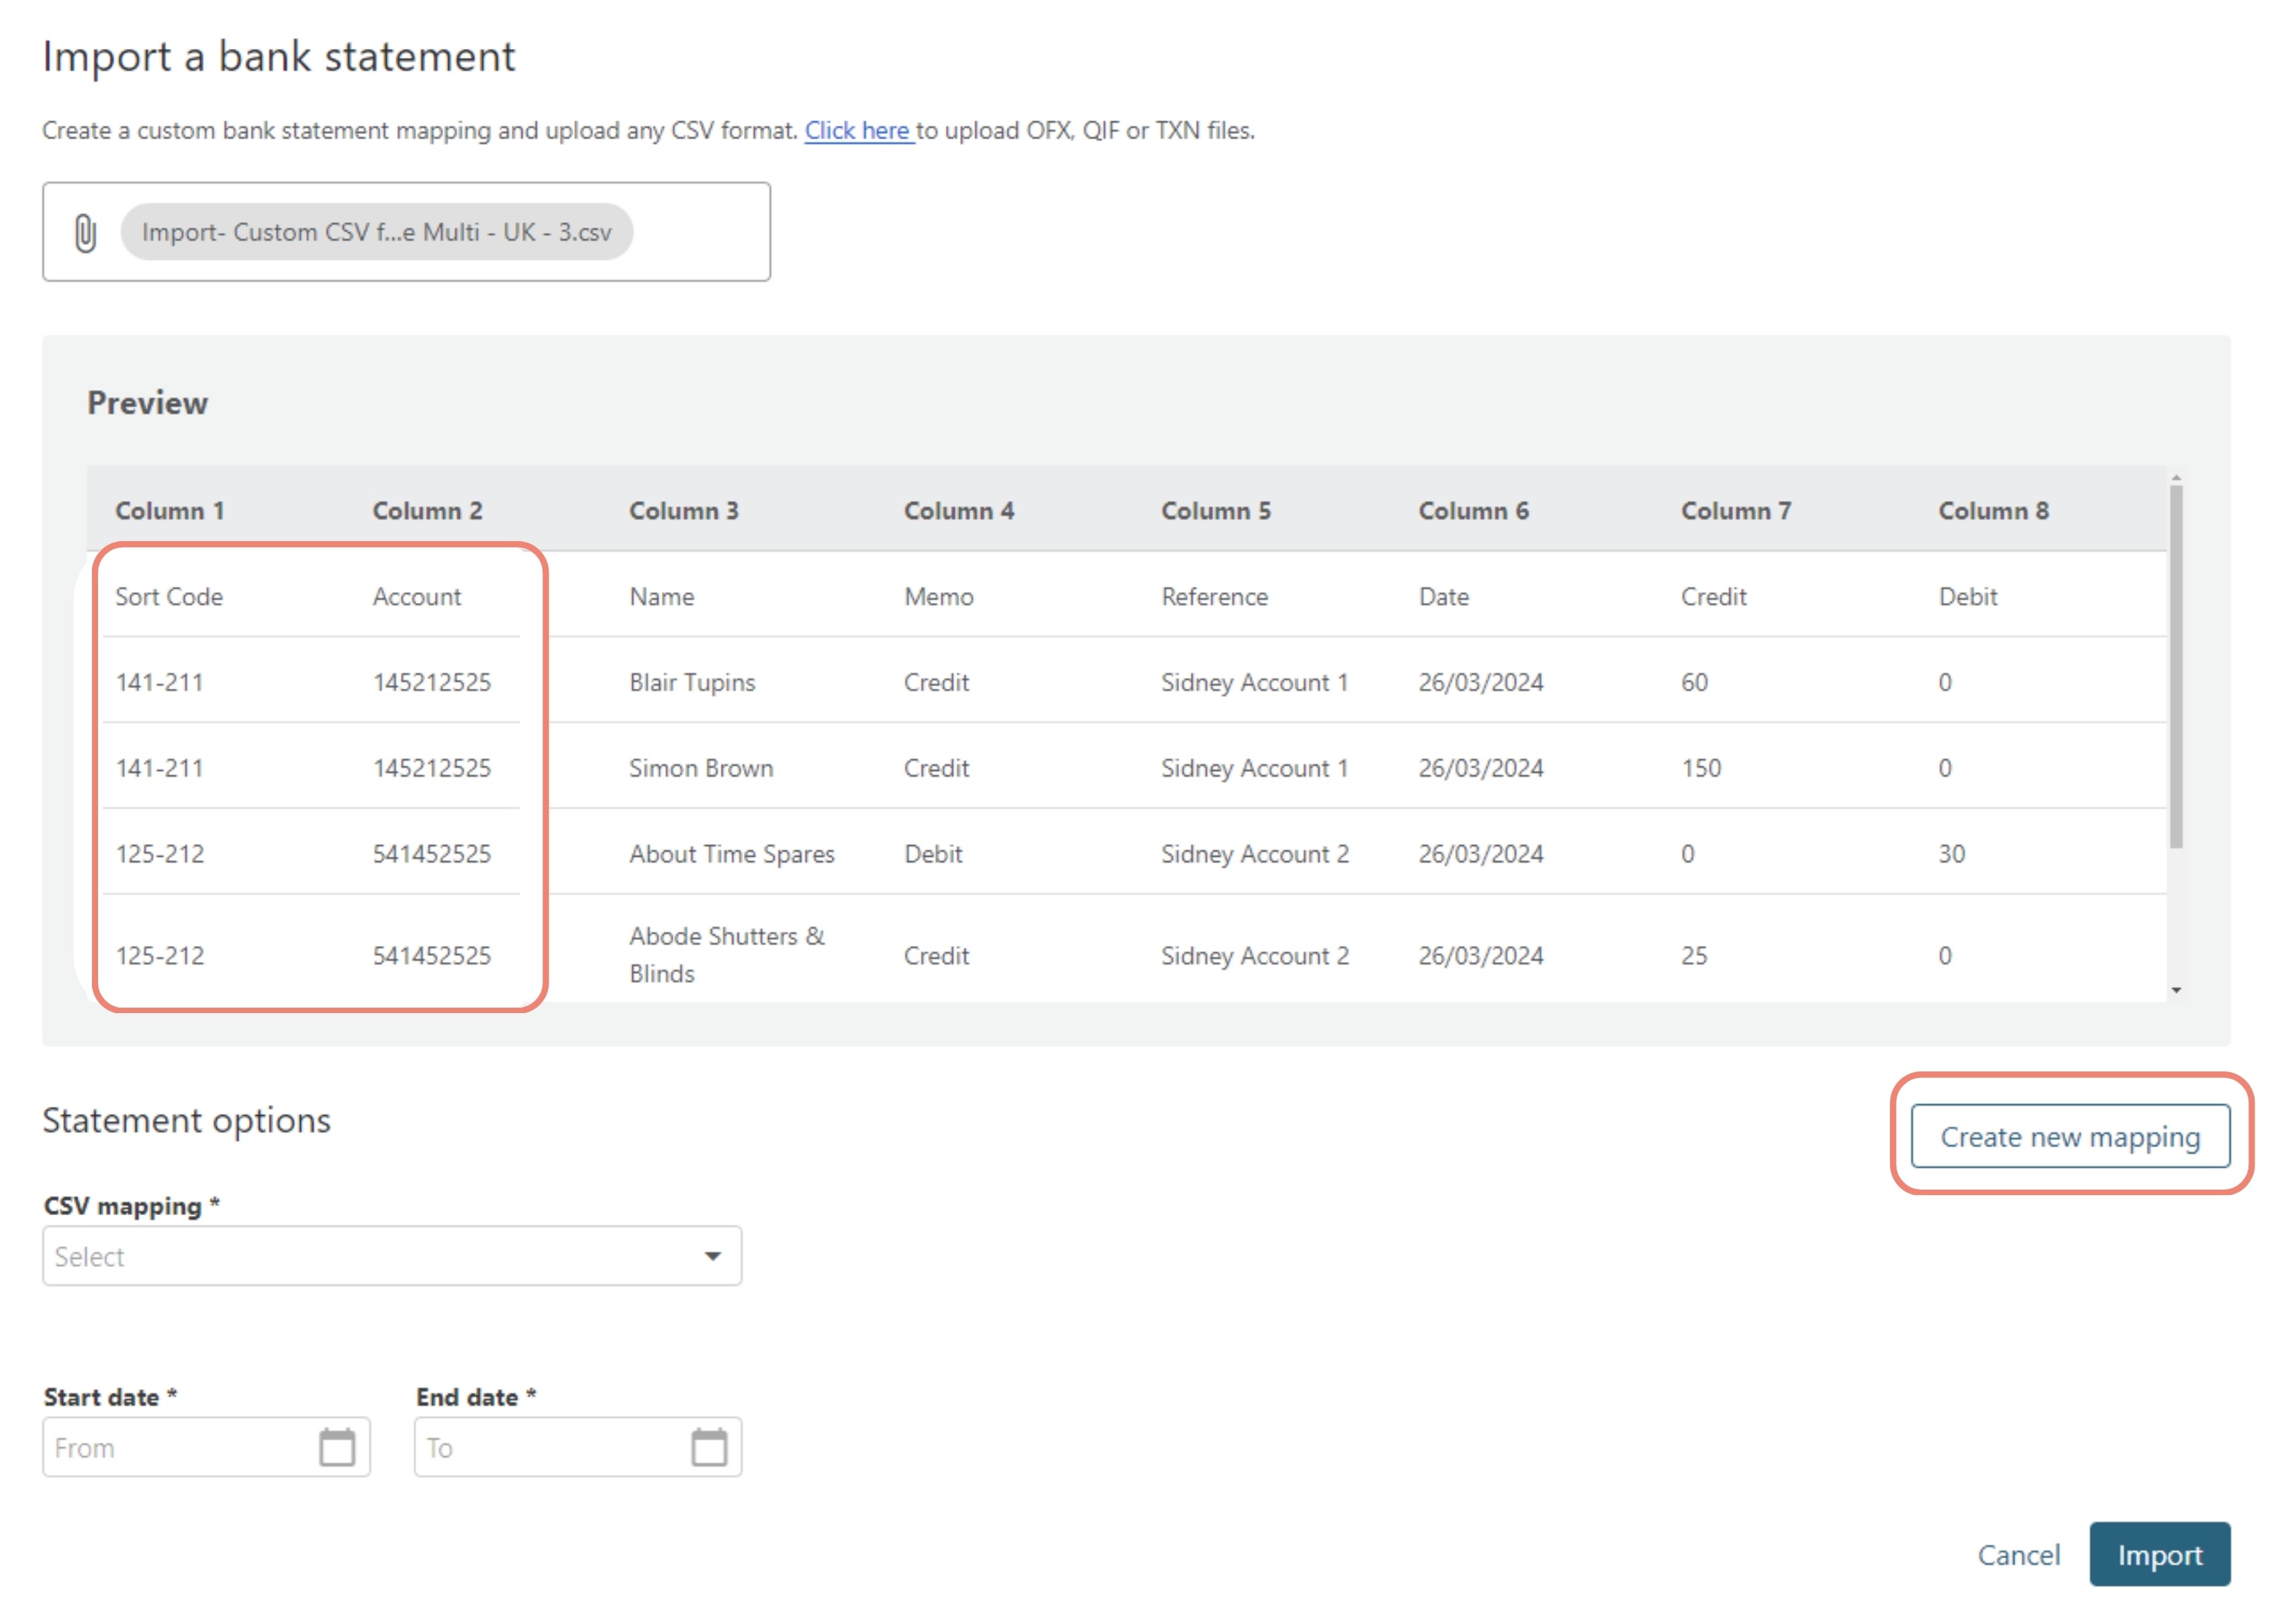Click the 'Start date *' label

coord(110,1397)
